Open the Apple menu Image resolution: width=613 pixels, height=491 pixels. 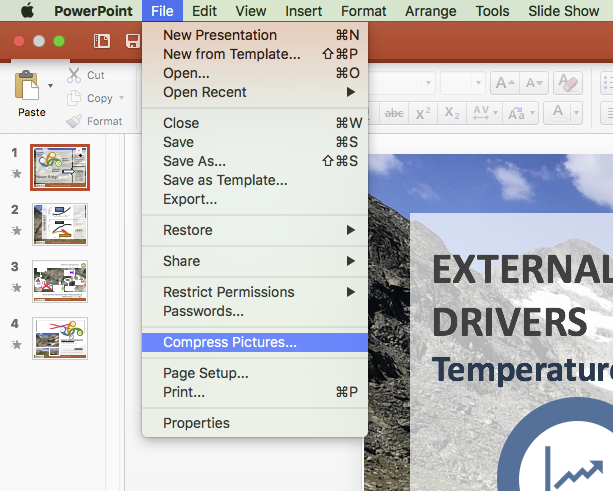click(27, 11)
